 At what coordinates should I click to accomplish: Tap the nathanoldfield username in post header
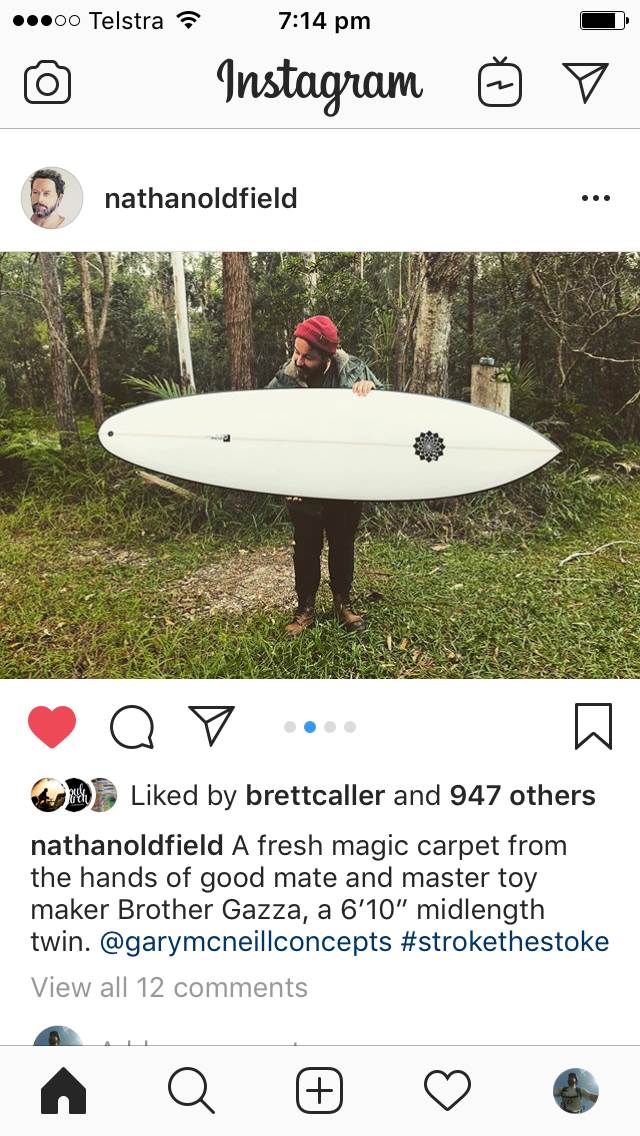coord(201,198)
